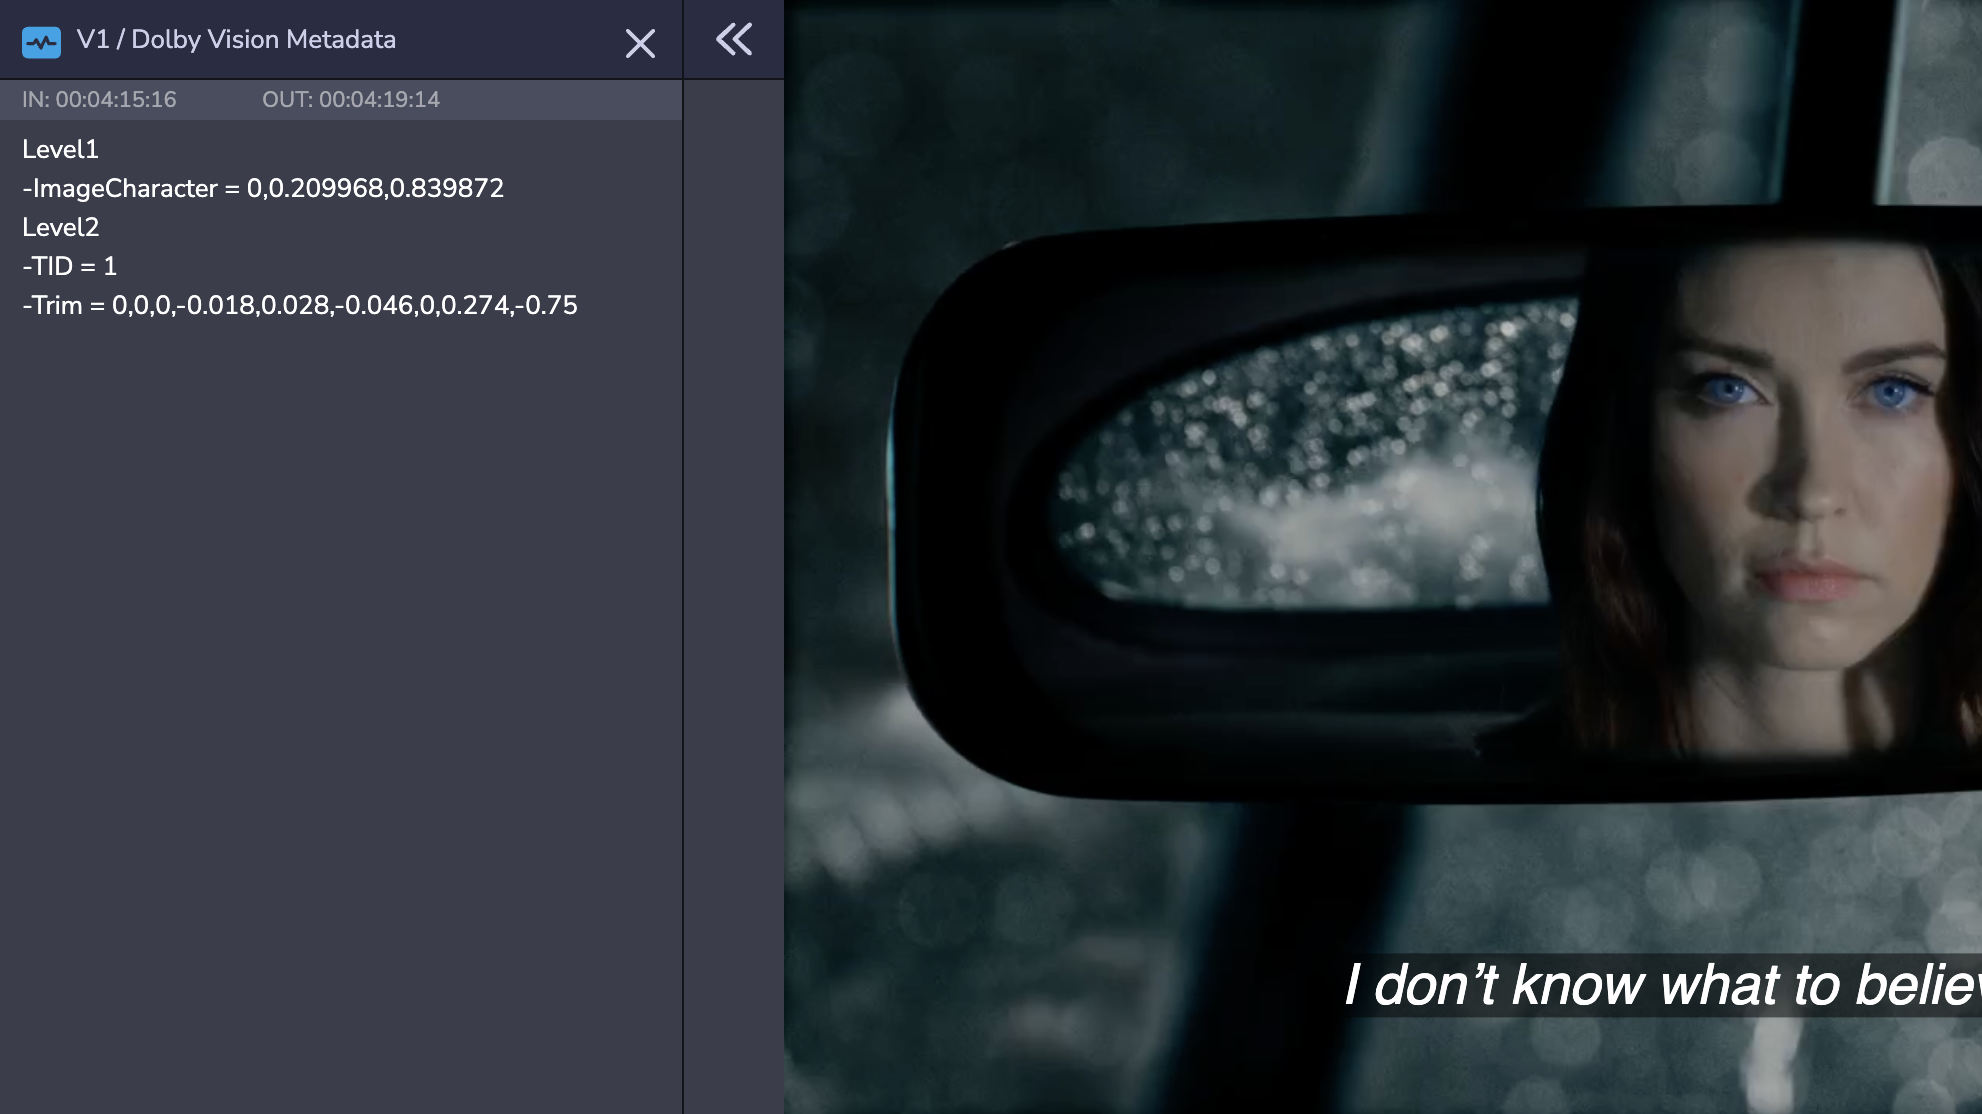Click the IN: 00:04:15:16 timecode
The width and height of the screenshot is (1982, 1114).
(x=99, y=100)
